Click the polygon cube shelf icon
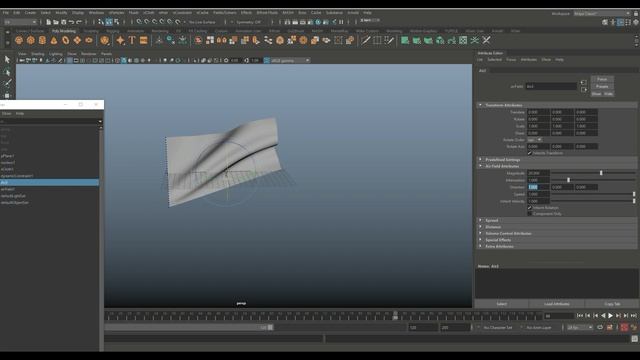Screen dimensions: 640x360 coord(31,40)
